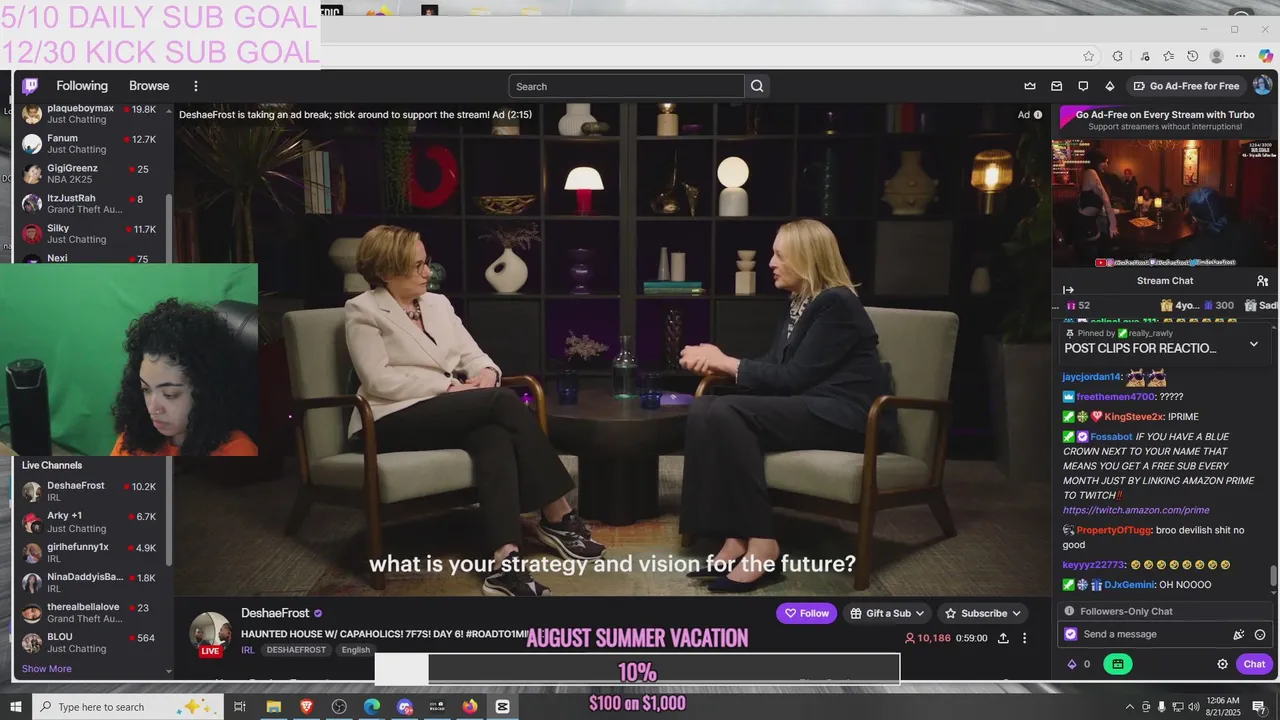Expand pinned message POST CLIPS FOR REACTIO
Image resolution: width=1280 pixels, height=720 pixels.
pyautogui.click(x=1253, y=344)
